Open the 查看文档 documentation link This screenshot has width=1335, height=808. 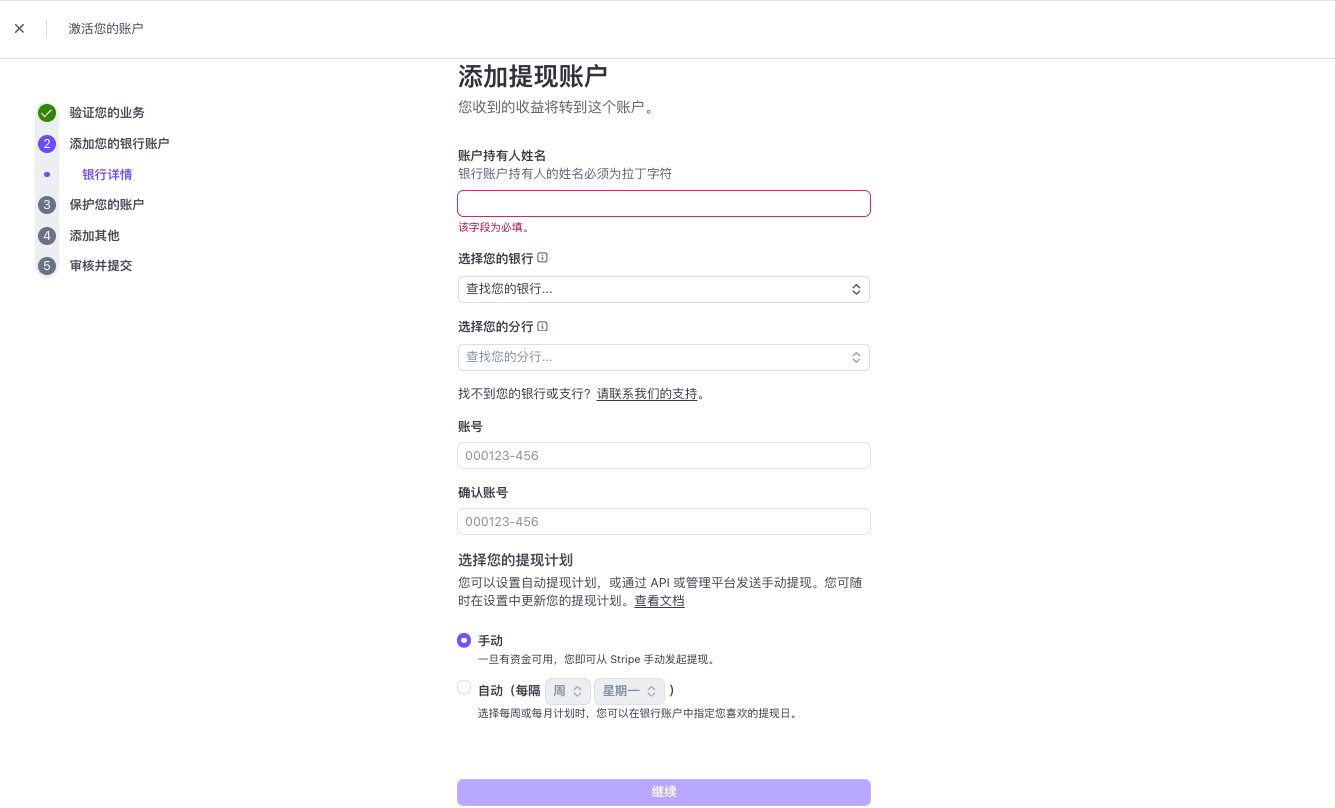(x=659, y=601)
